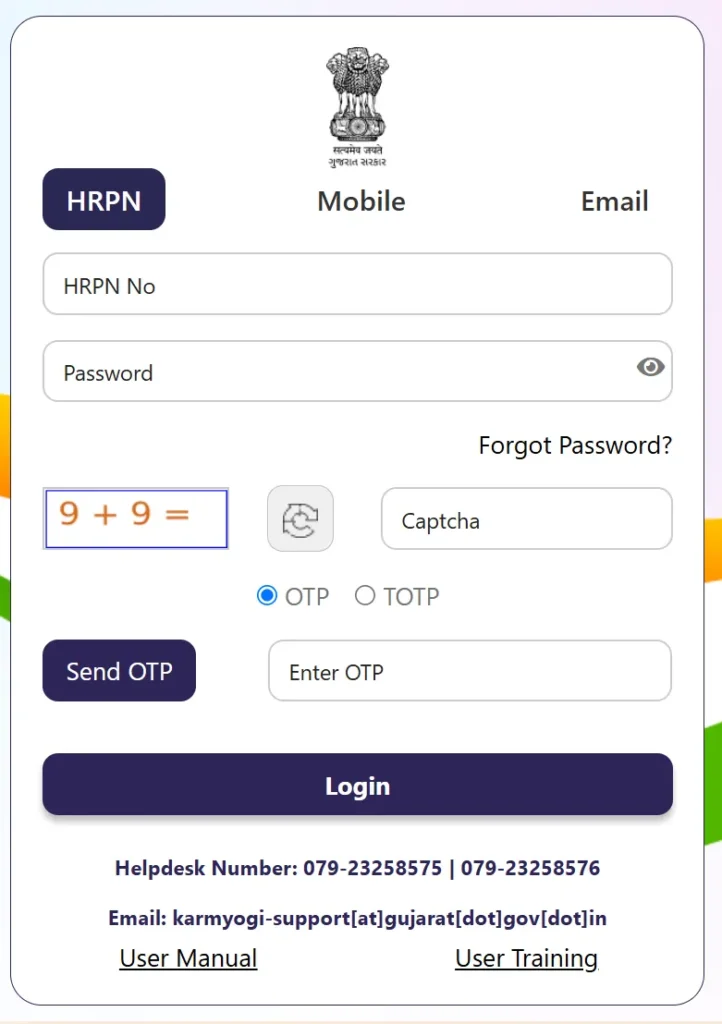Click the Enter OTP field
Screen dimensions: 722x1024
(x=470, y=671)
